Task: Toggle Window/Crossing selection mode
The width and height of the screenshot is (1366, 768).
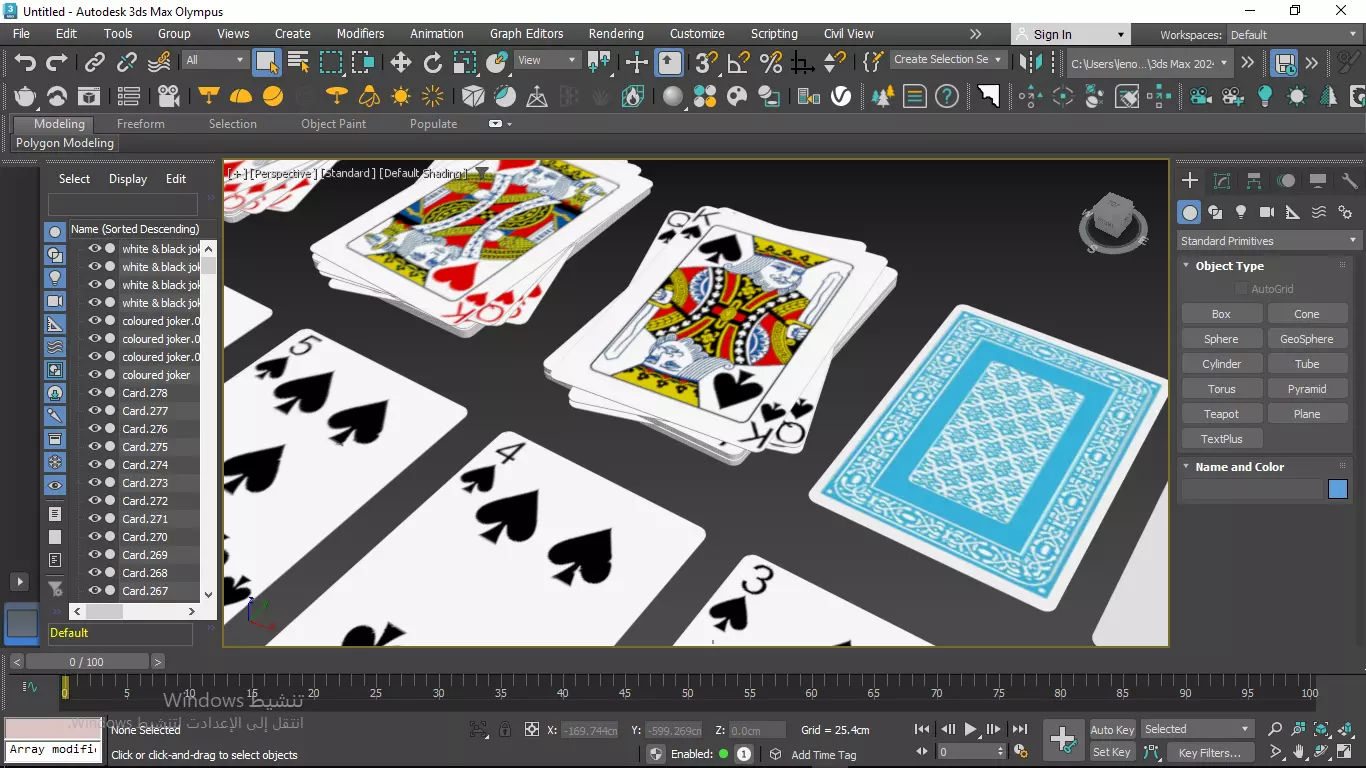Action: tap(363, 63)
